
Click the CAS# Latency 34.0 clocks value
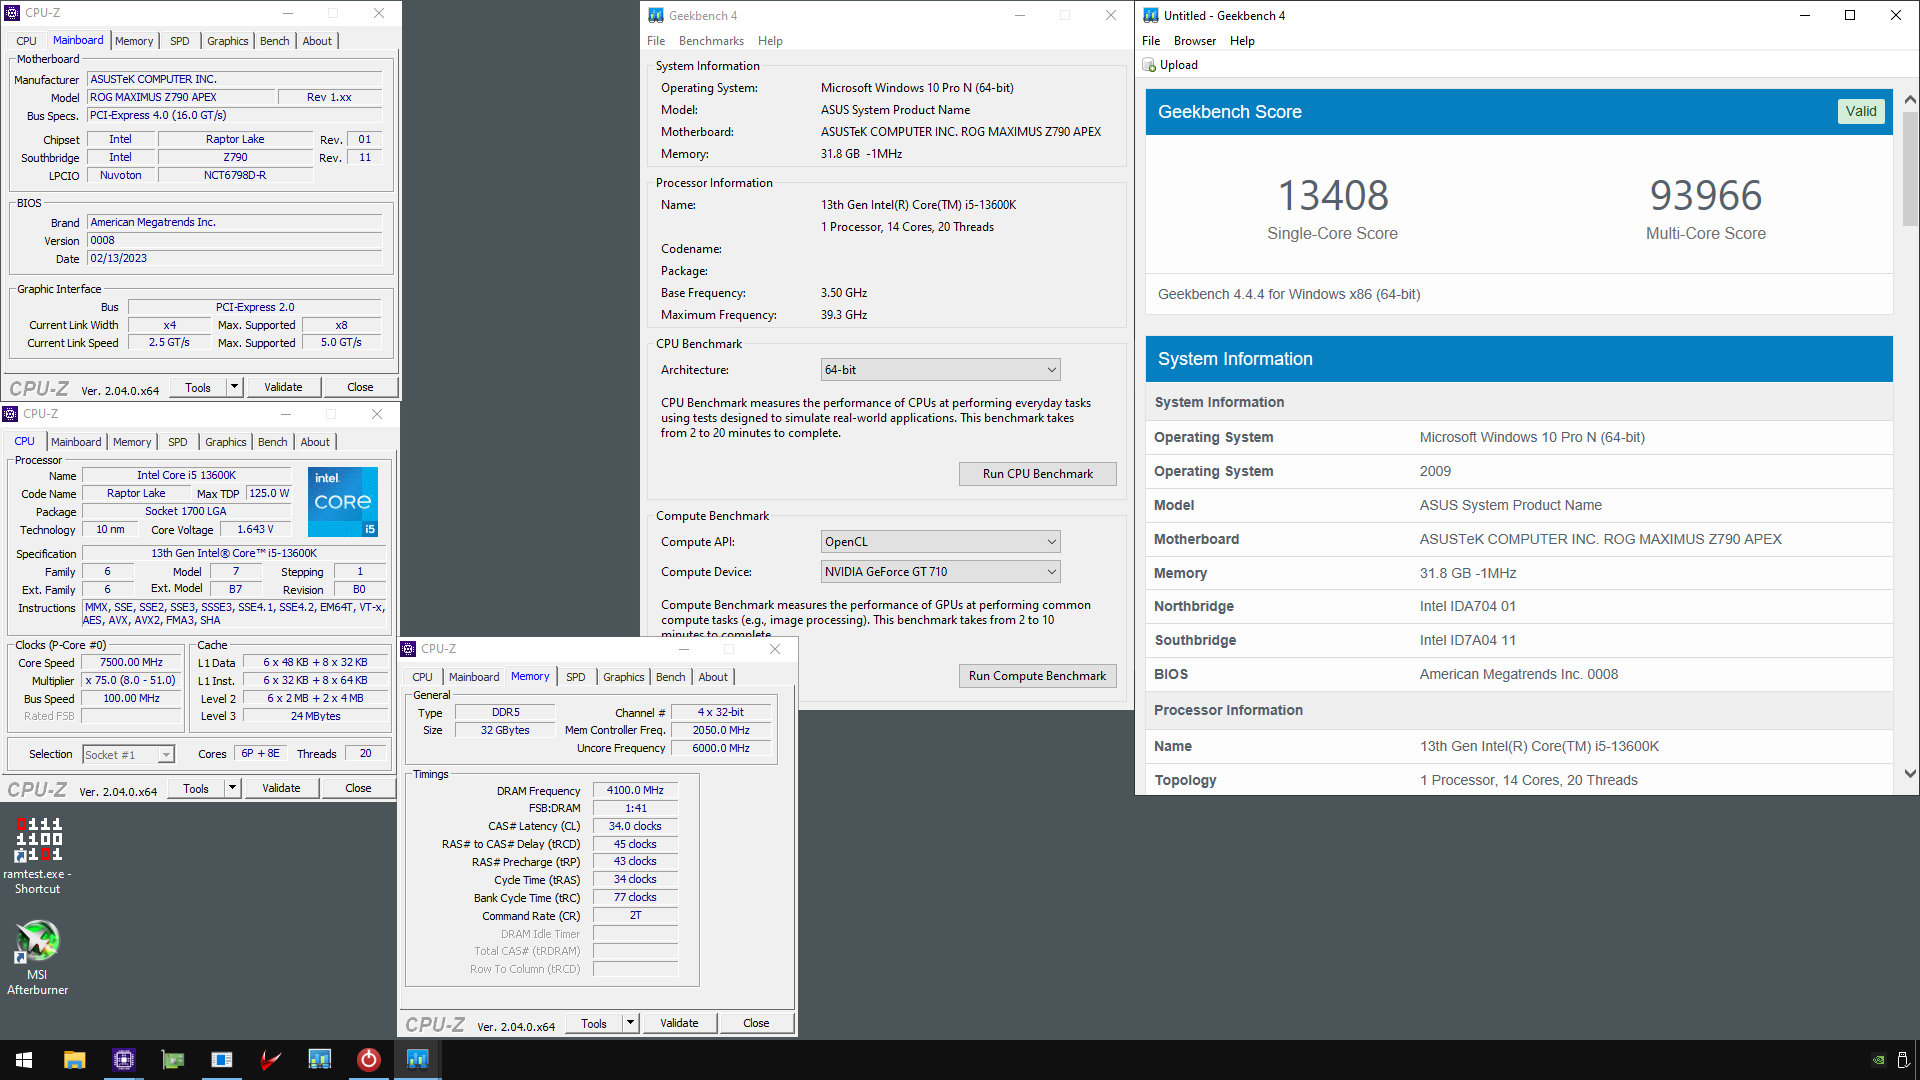coord(635,826)
